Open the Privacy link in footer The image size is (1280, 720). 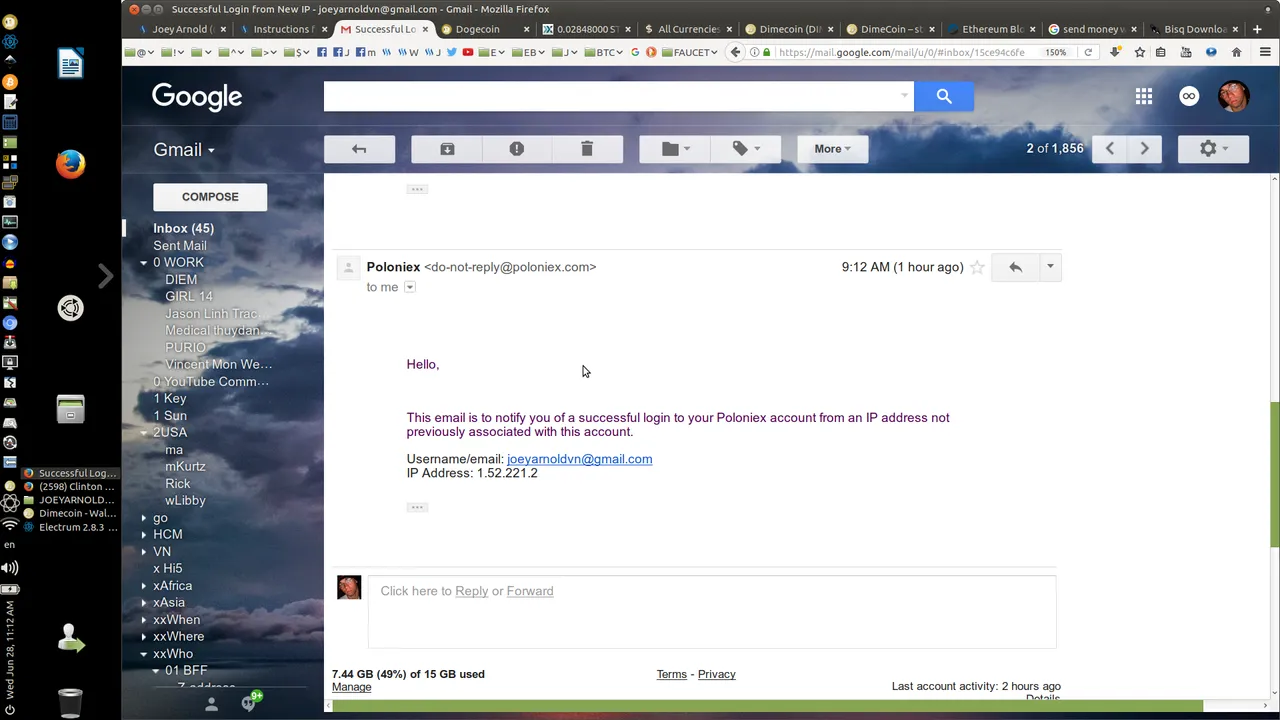pyautogui.click(x=716, y=674)
